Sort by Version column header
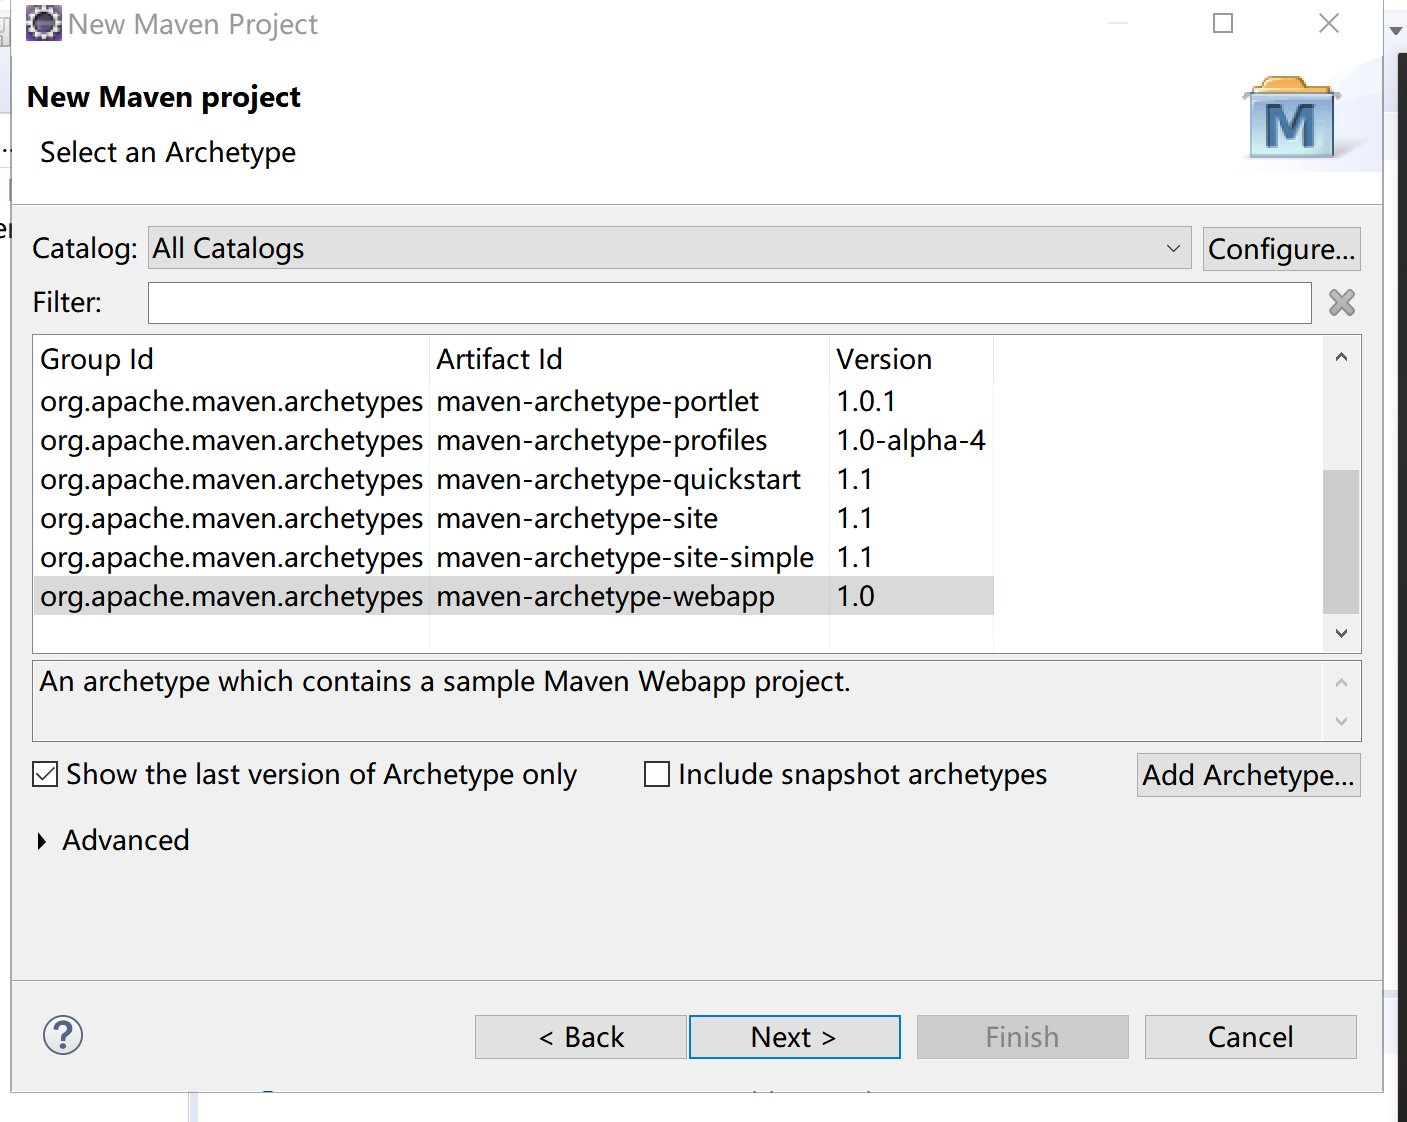1407x1122 pixels. pos(911,359)
